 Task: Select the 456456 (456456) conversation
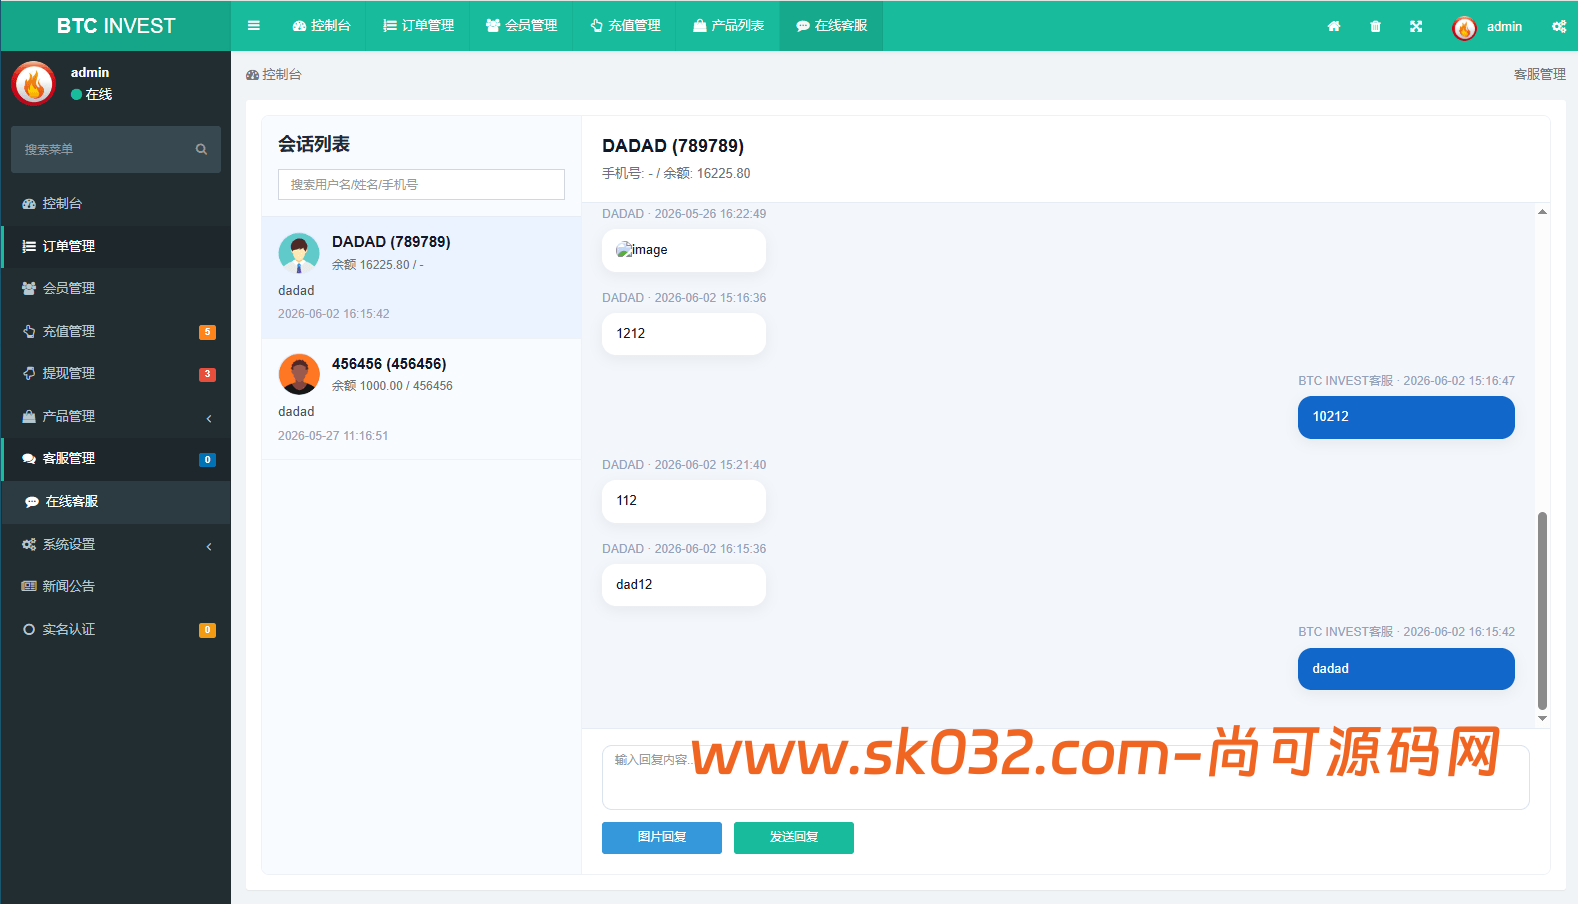pos(421,400)
